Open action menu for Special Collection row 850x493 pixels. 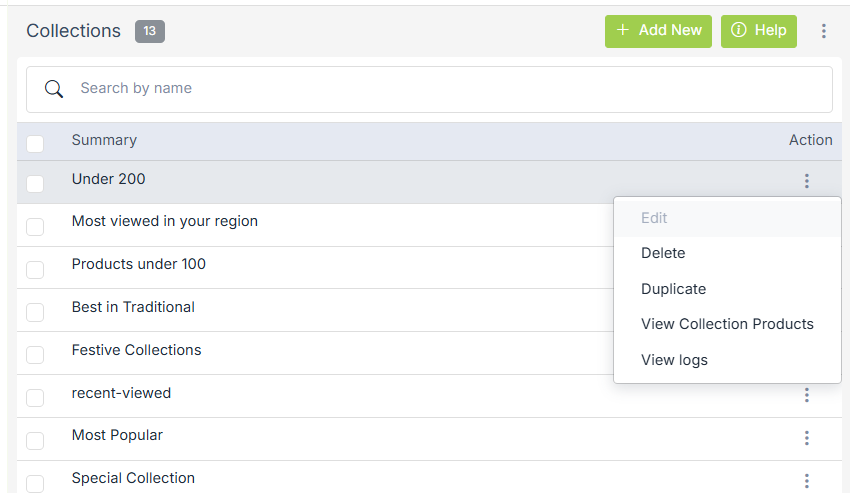click(x=806, y=480)
